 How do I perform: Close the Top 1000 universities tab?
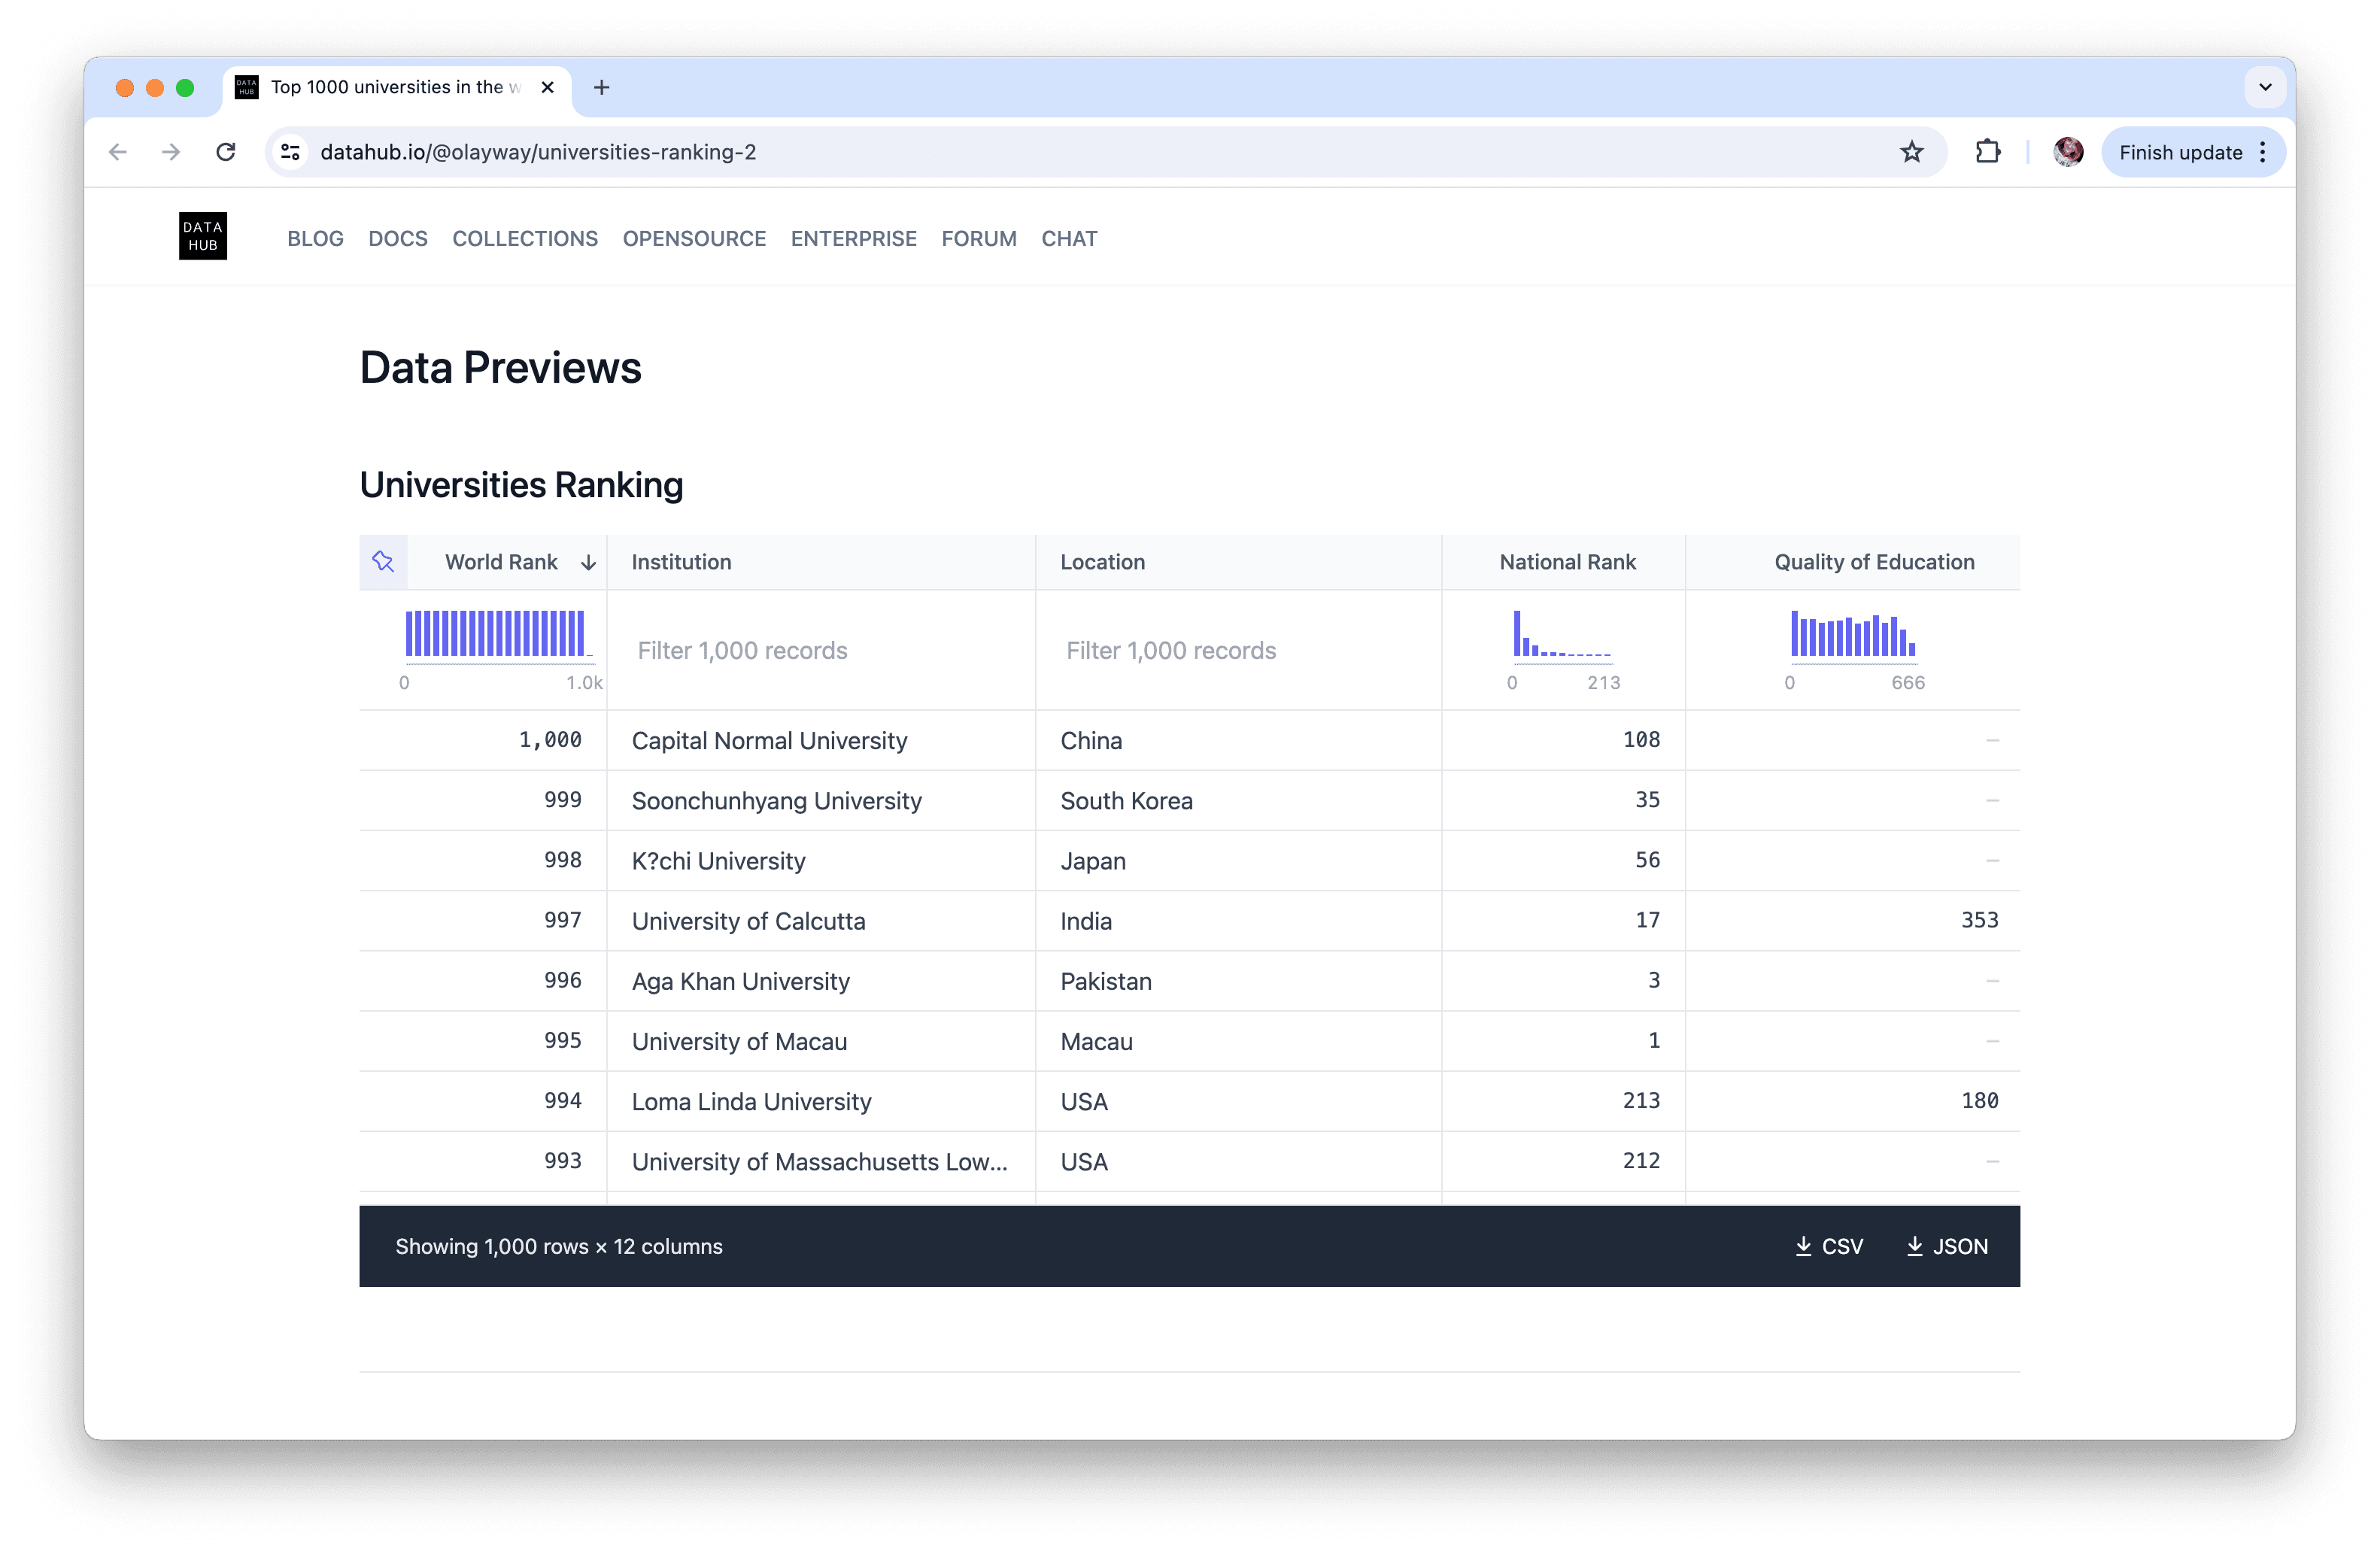(547, 88)
